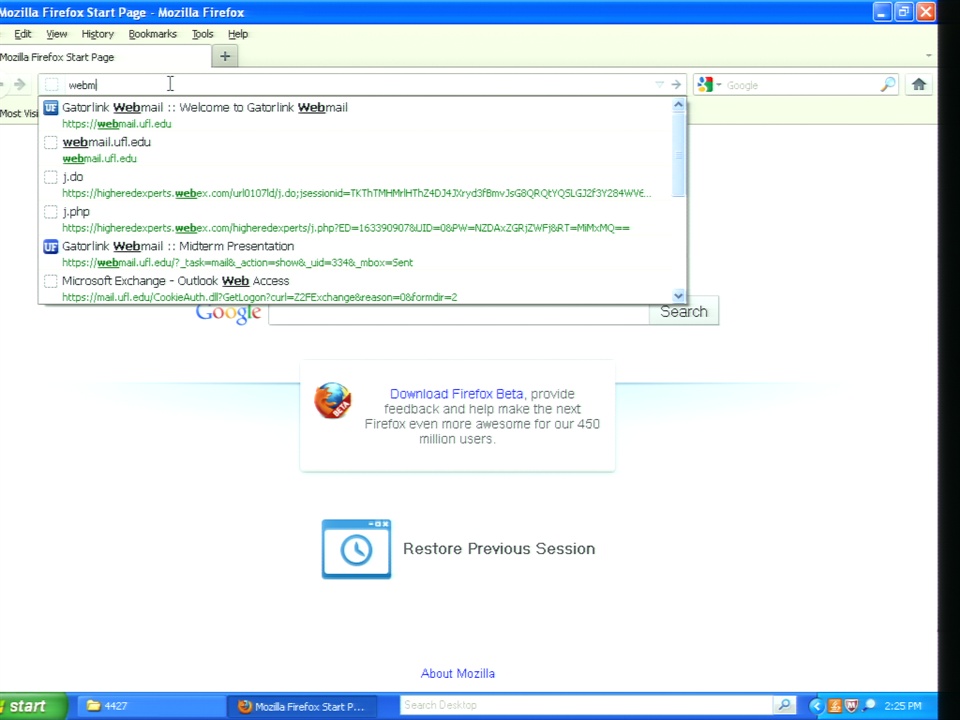The height and width of the screenshot is (720, 960).
Task: Open the 4427 folder taskbar item
Action: pyautogui.click(x=150, y=706)
